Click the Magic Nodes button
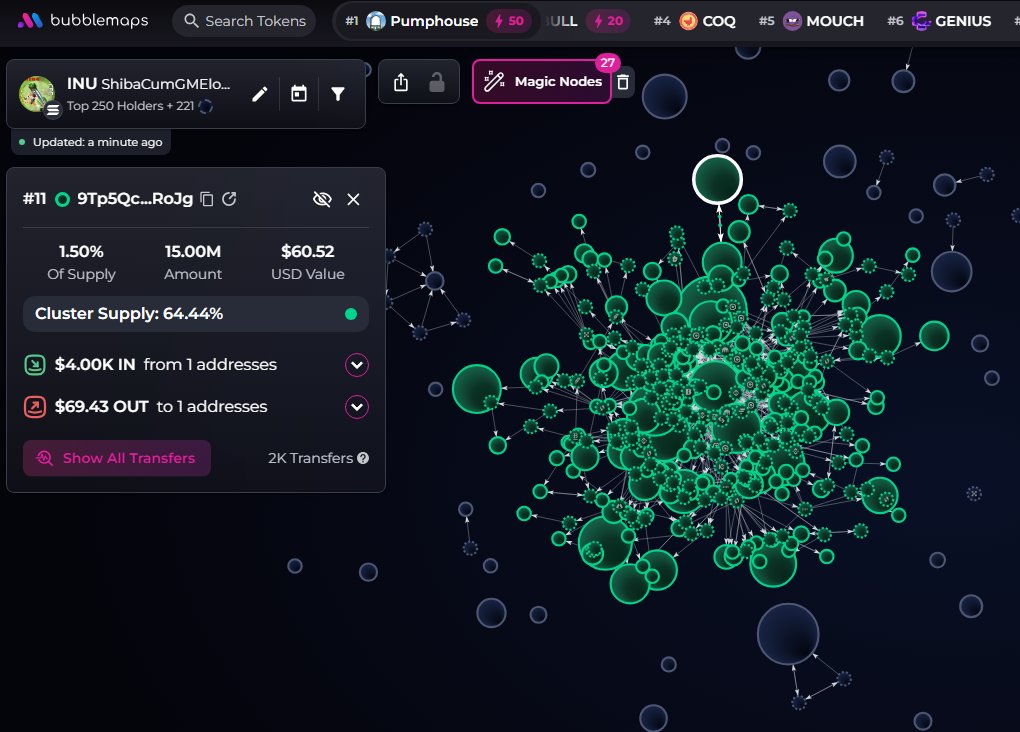Image resolution: width=1020 pixels, height=732 pixels. click(542, 82)
